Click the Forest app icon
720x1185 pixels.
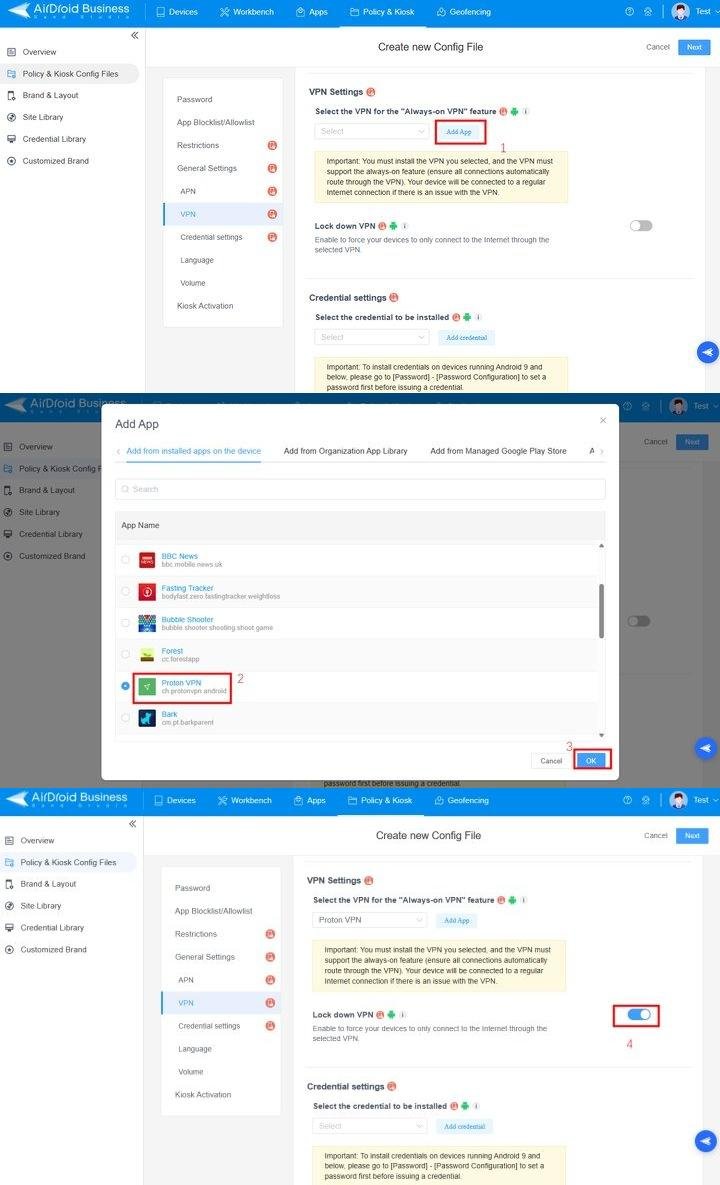(147, 654)
